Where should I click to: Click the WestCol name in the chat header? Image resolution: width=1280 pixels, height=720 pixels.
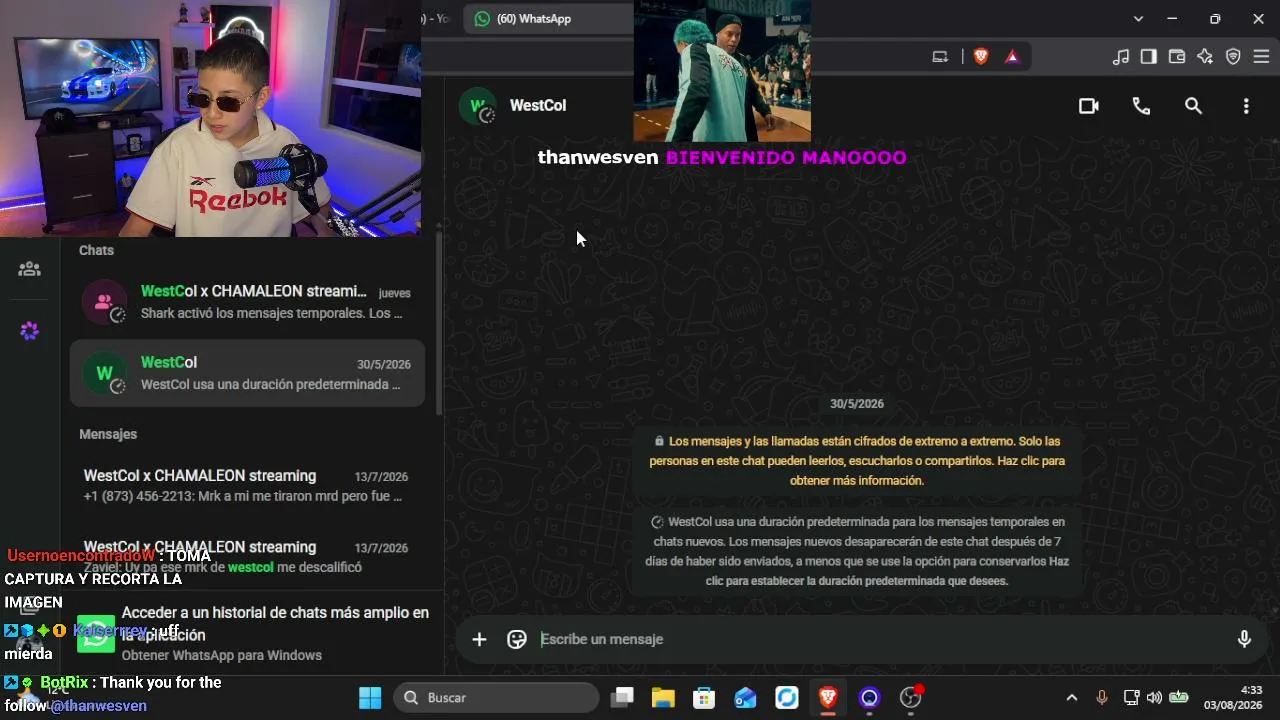pyautogui.click(x=538, y=106)
